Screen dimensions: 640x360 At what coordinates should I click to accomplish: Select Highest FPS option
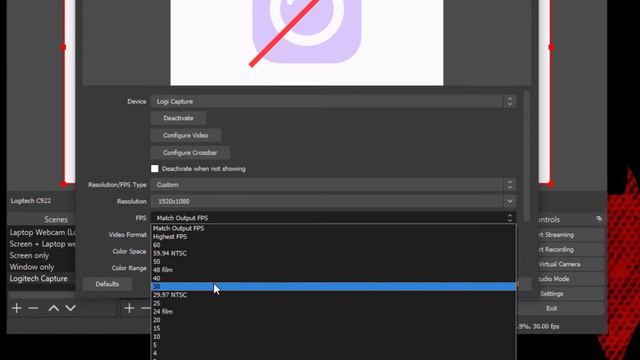pyautogui.click(x=333, y=236)
